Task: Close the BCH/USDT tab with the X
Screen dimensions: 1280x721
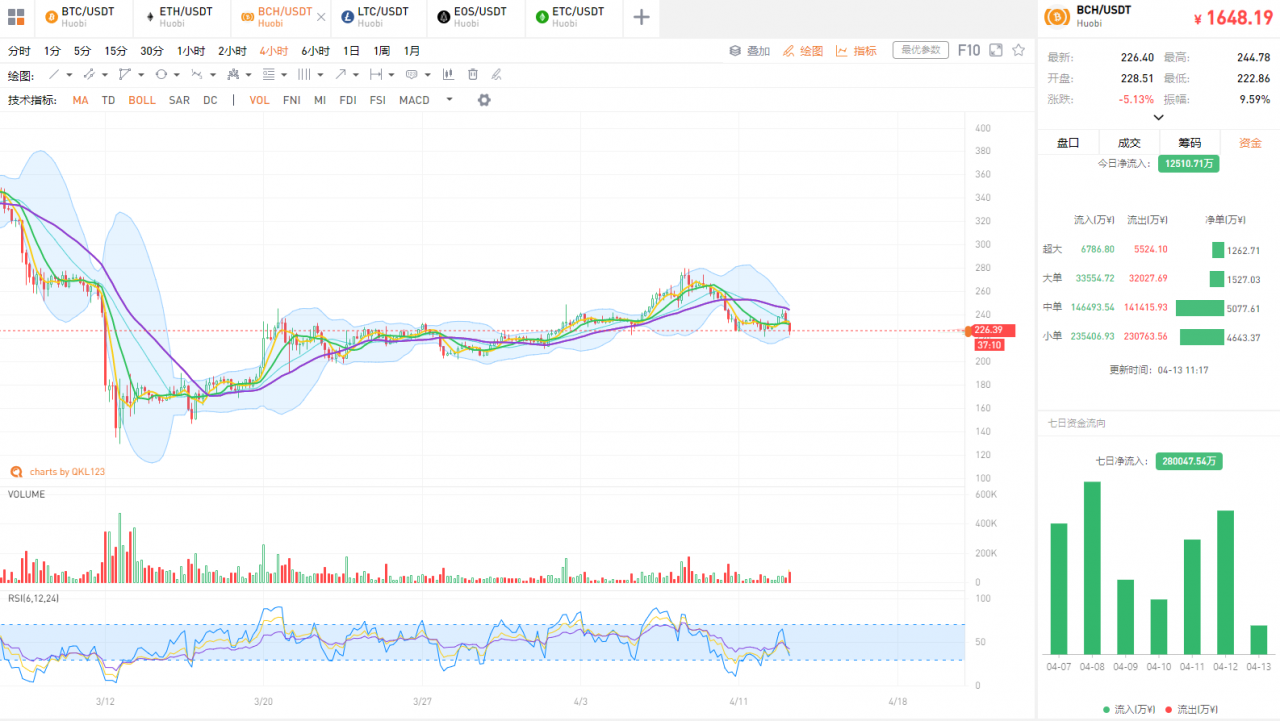Action: (x=322, y=17)
